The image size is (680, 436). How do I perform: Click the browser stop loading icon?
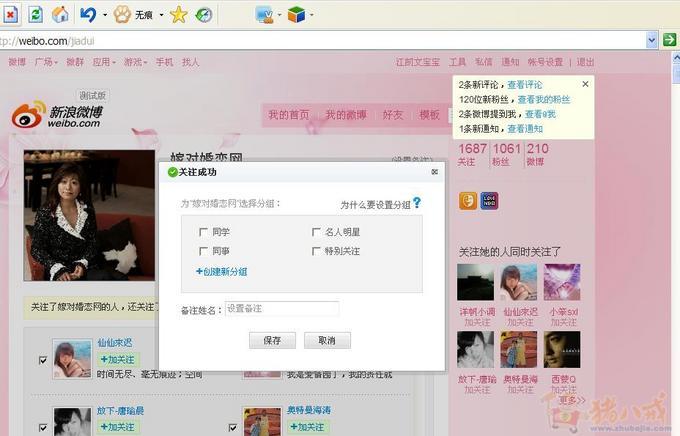point(10,14)
